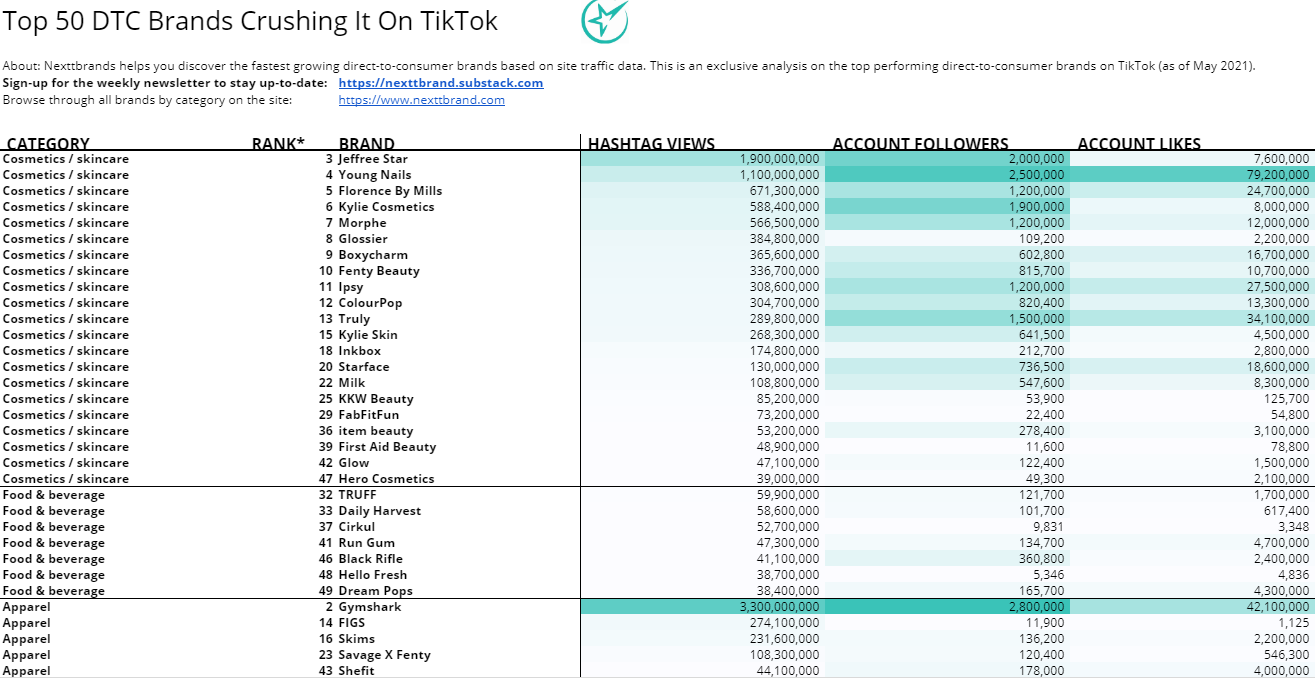1315x679 pixels.
Task: Click the BRAND column header
Action: (x=367, y=143)
